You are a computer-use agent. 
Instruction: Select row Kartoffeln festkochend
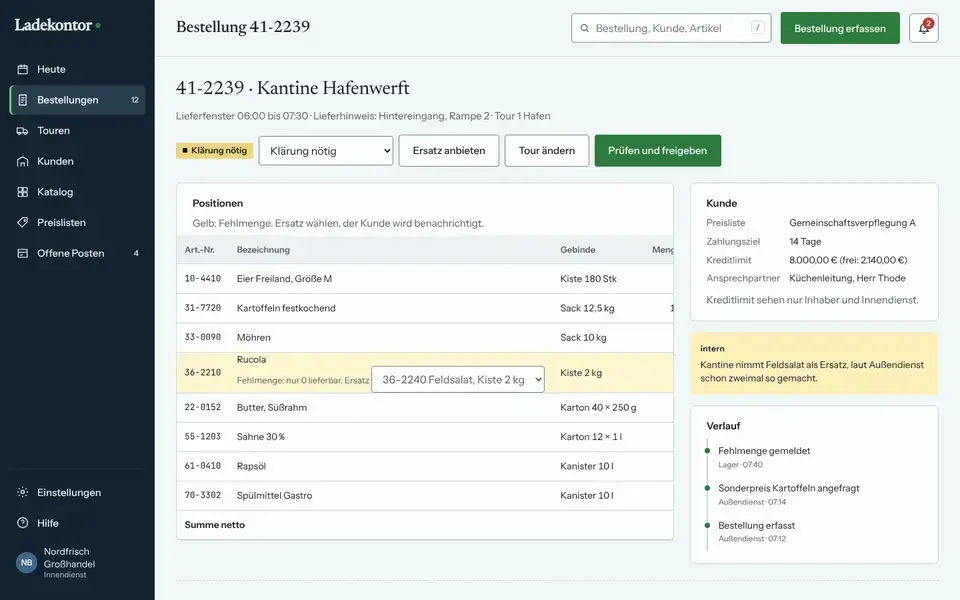(425, 308)
